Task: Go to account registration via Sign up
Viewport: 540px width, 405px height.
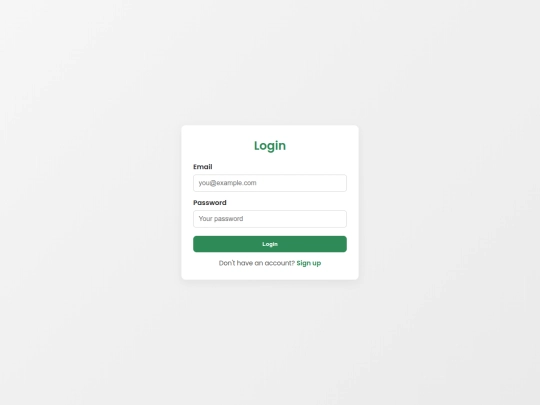Action: (x=309, y=263)
